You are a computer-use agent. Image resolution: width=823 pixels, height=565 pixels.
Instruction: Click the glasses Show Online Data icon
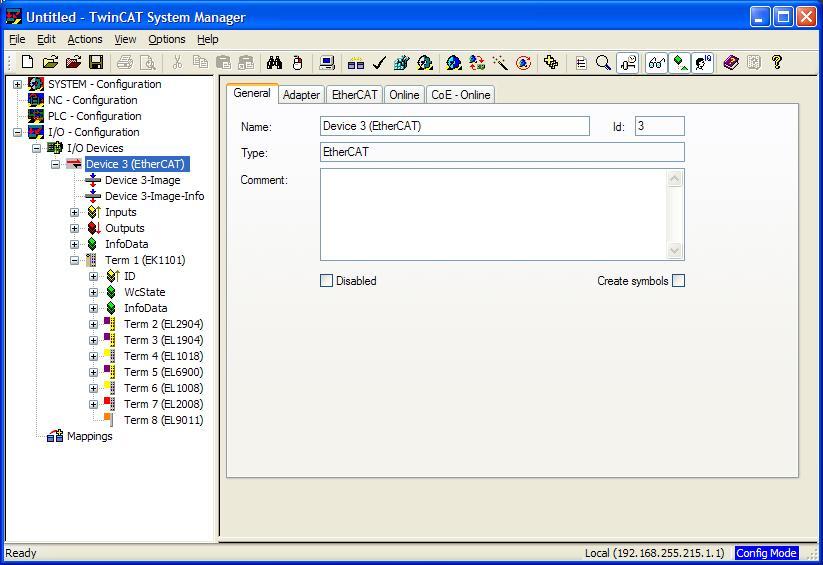point(656,63)
